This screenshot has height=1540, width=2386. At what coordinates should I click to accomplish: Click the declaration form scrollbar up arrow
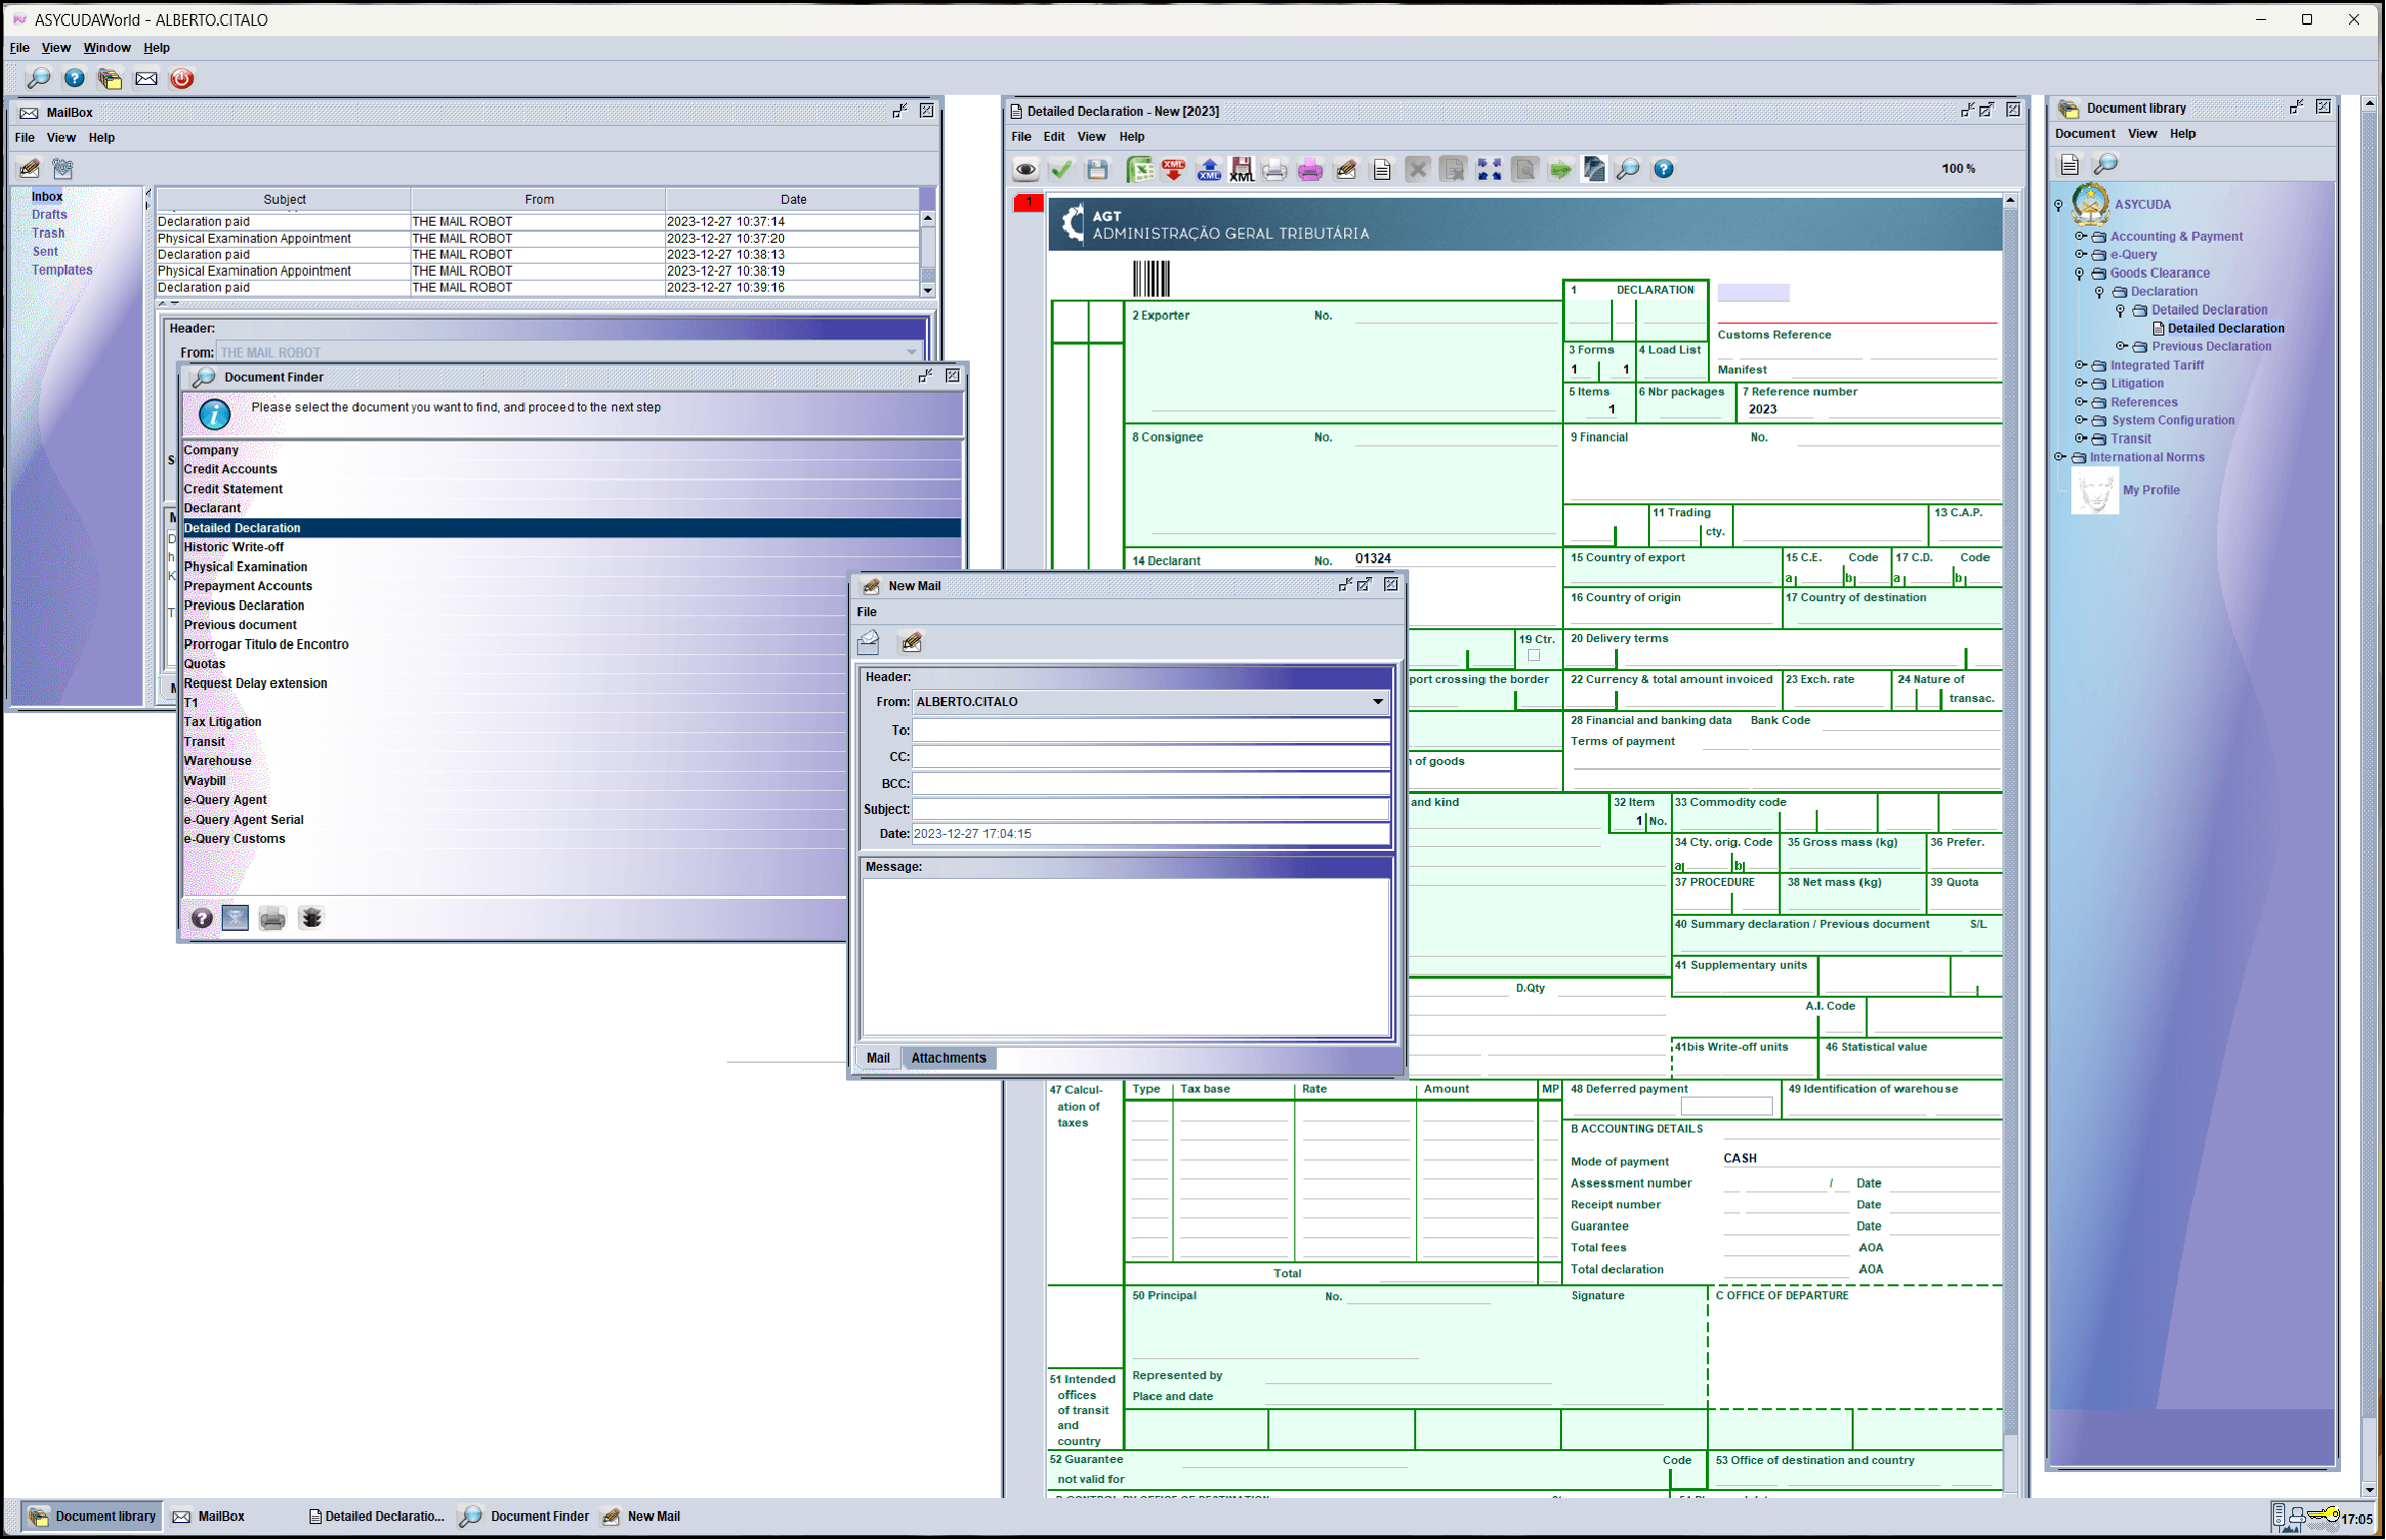tap(2010, 201)
